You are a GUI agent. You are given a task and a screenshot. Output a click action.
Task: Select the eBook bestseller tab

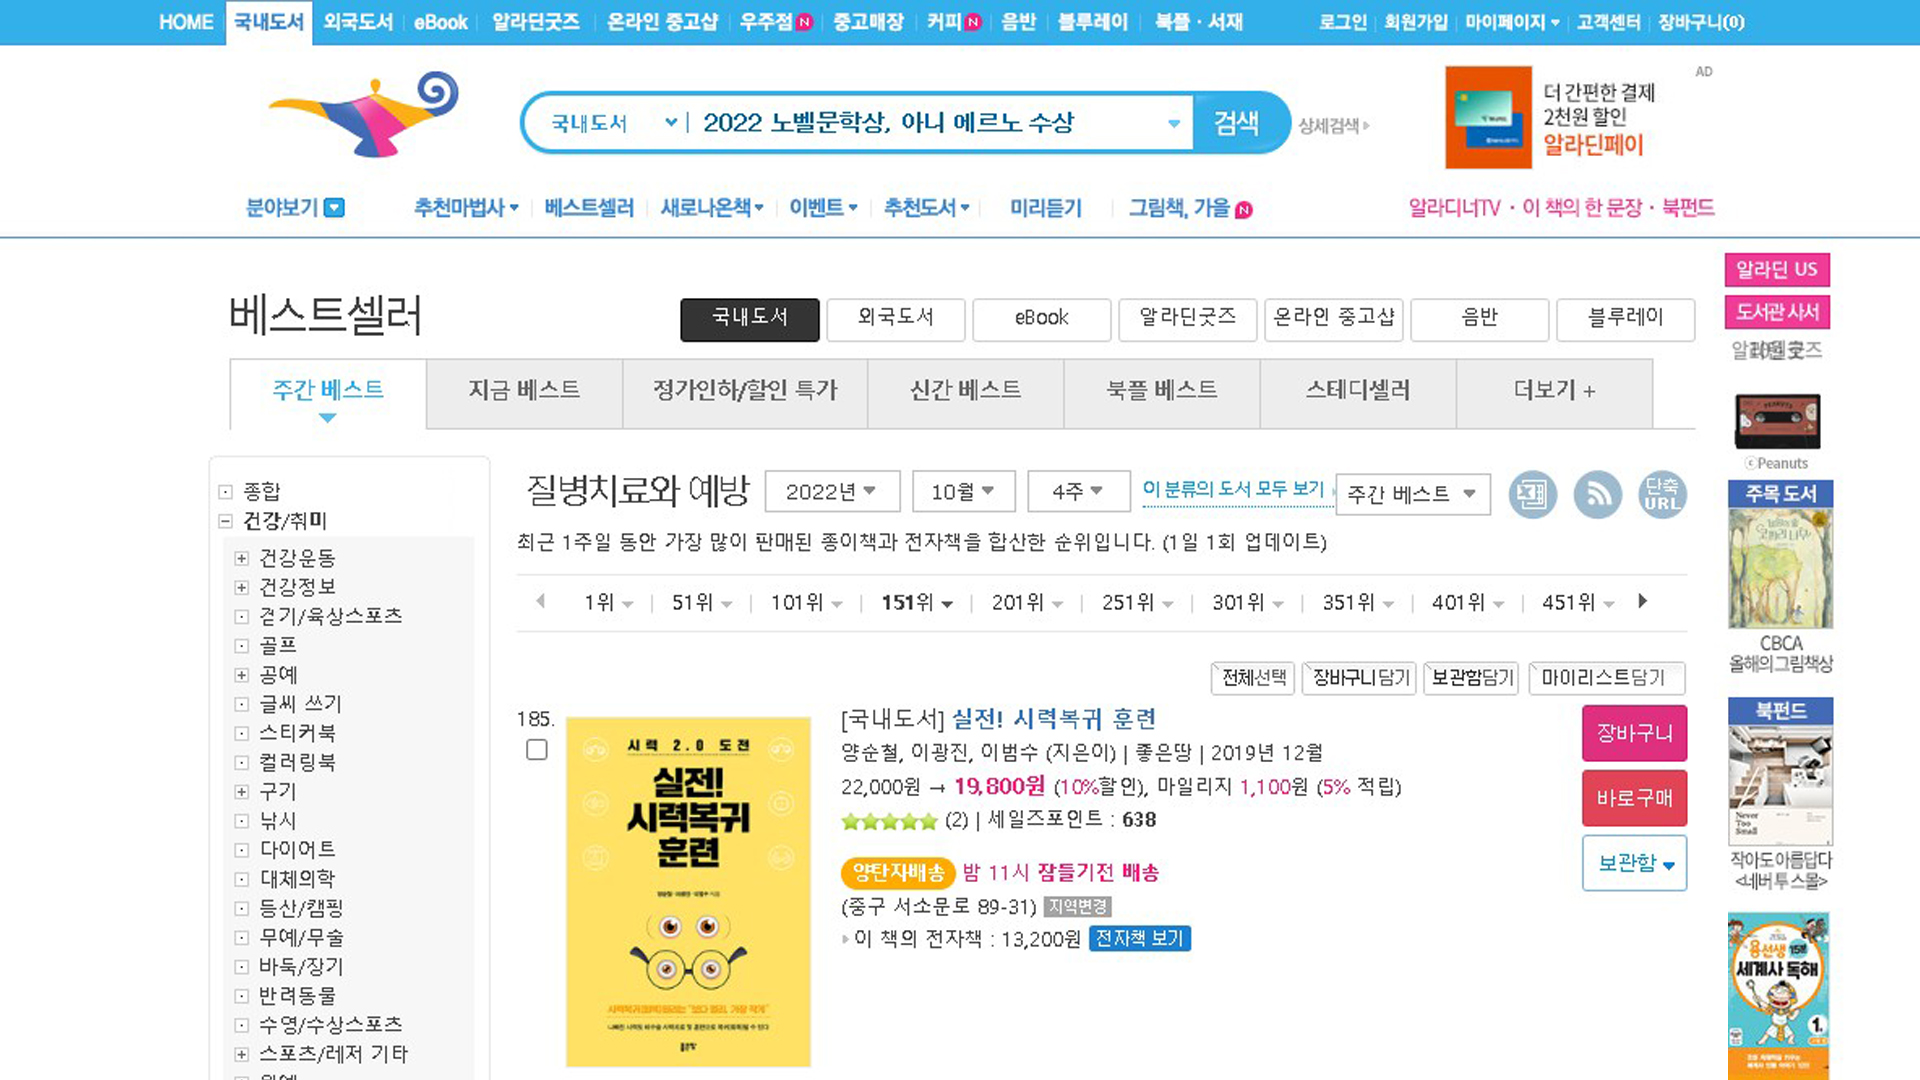point(1041,318)
